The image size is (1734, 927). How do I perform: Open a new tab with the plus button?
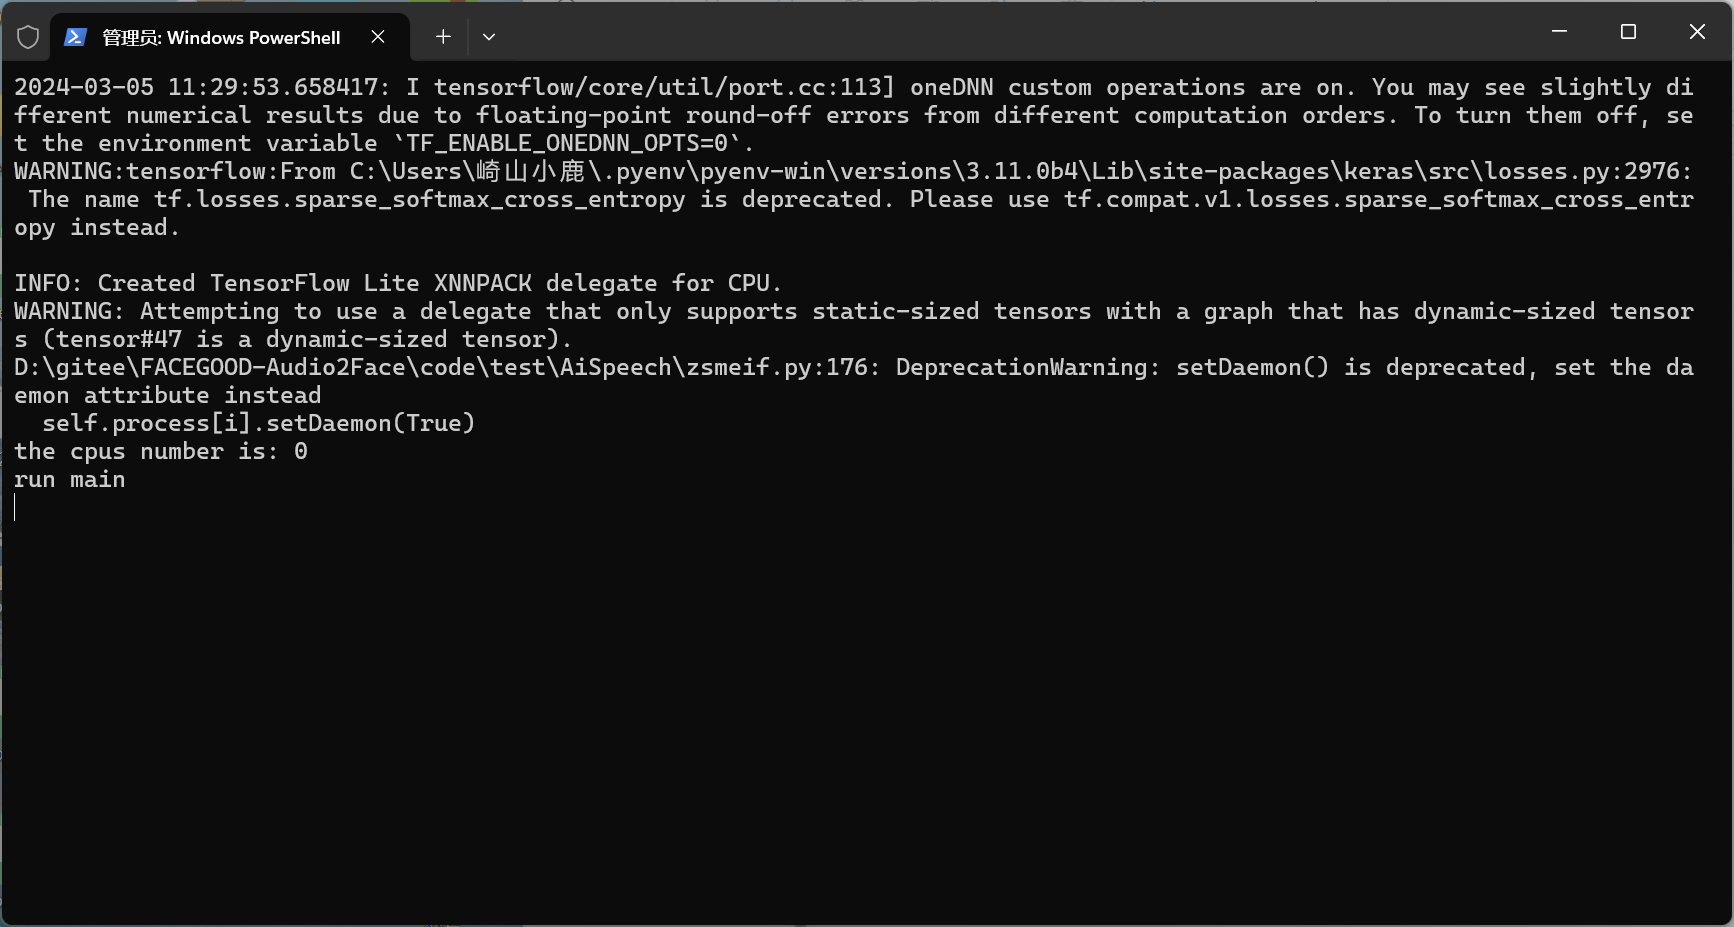click(x=443, y=37)
